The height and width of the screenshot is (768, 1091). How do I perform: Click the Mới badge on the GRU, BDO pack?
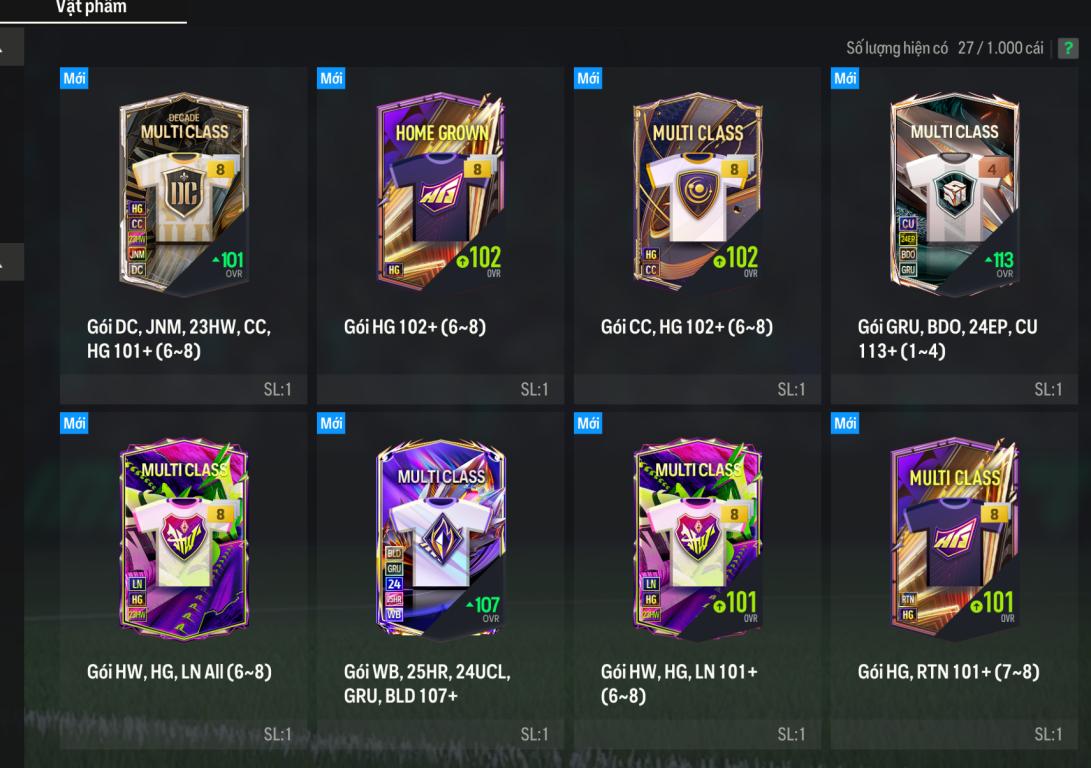coord(845,78)
